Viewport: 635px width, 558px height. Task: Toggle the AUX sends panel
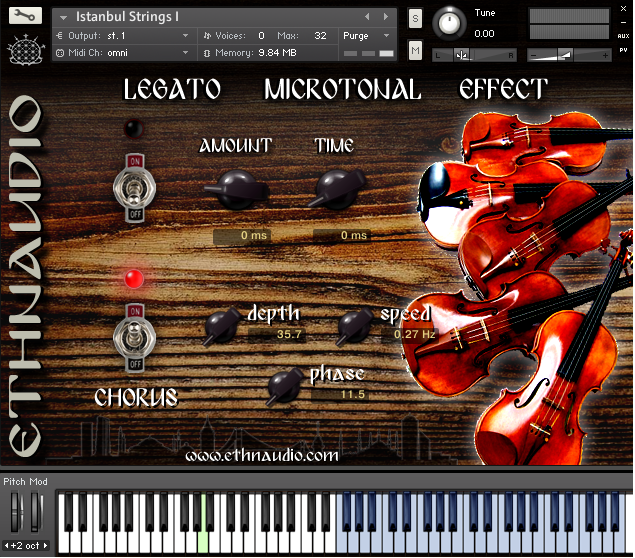coord(623,36)
